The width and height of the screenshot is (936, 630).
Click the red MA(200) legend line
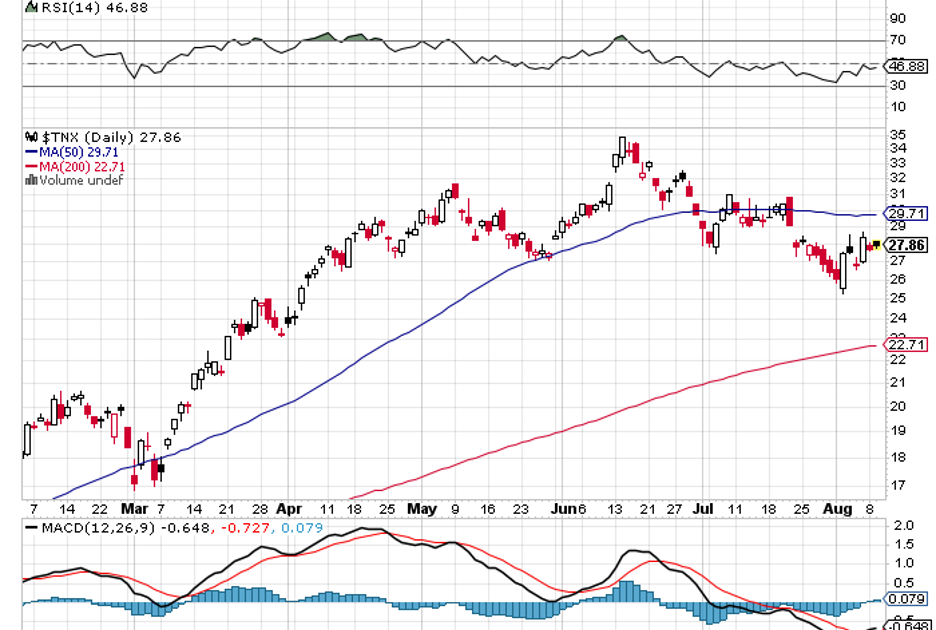point(30,166)
